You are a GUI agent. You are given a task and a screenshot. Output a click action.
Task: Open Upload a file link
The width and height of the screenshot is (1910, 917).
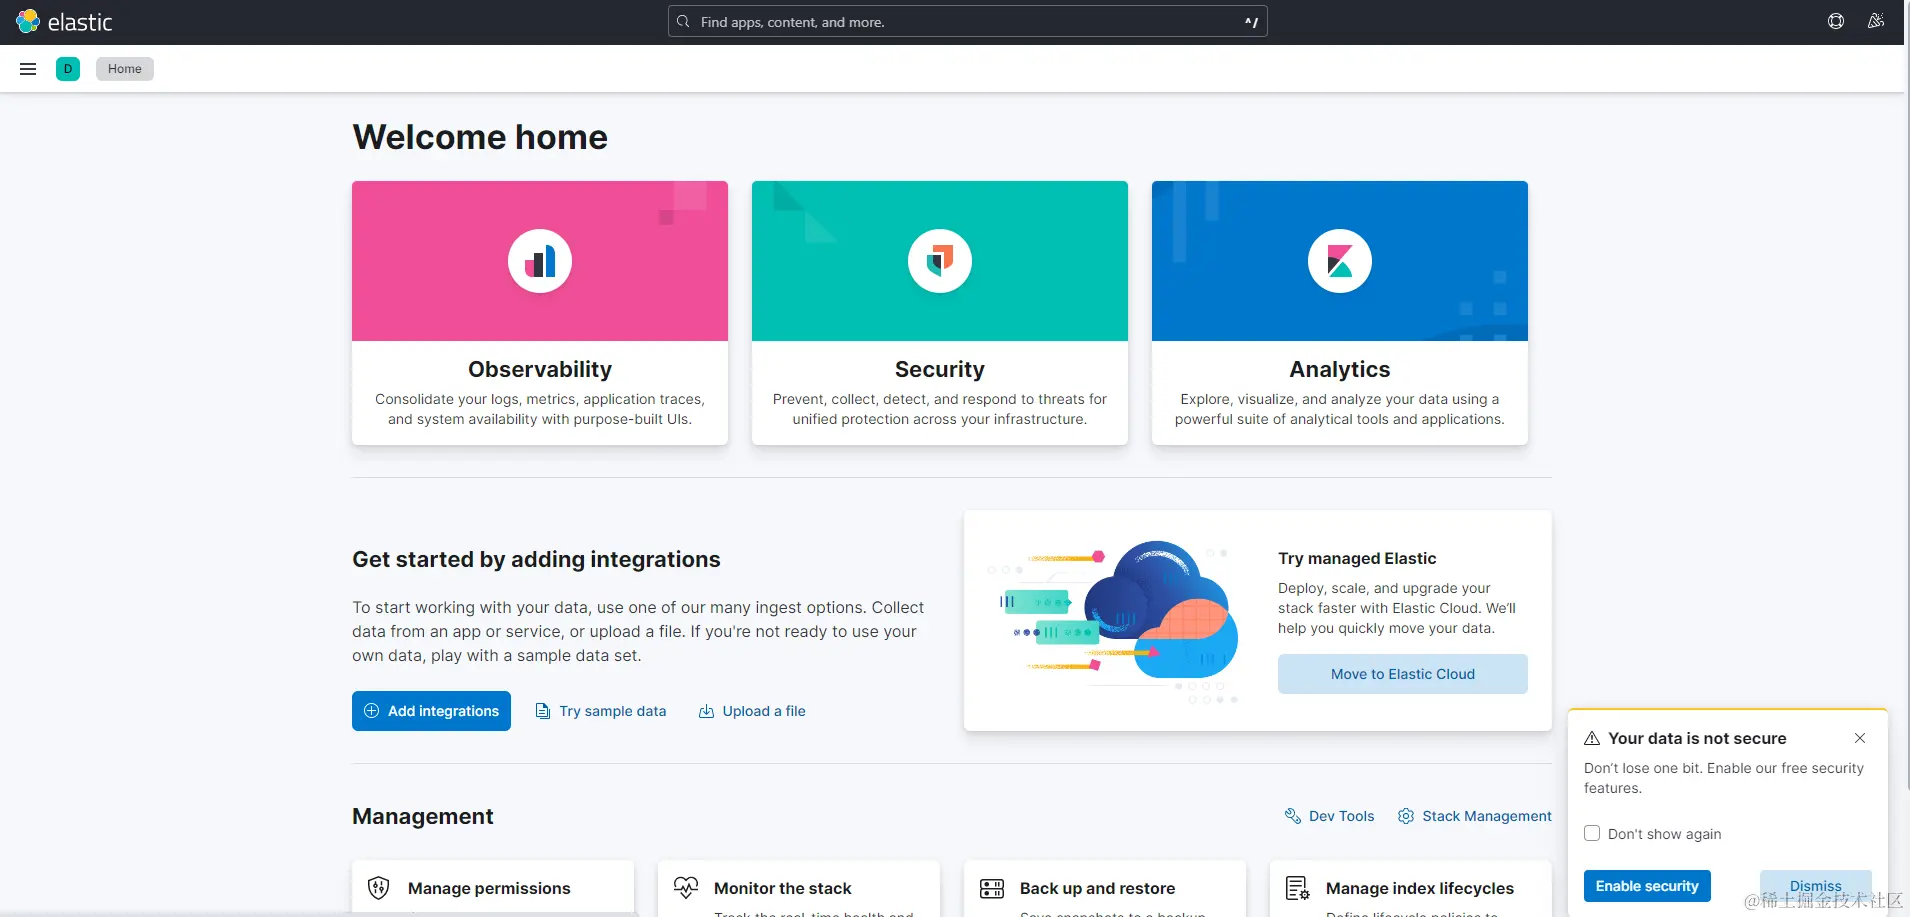752,711
